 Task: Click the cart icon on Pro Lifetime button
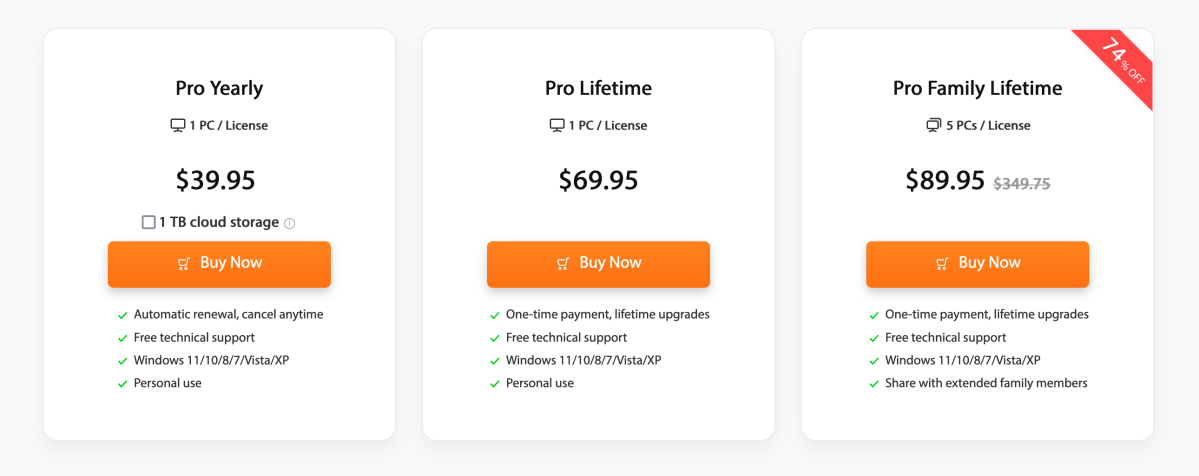click(x=563, y=263)
